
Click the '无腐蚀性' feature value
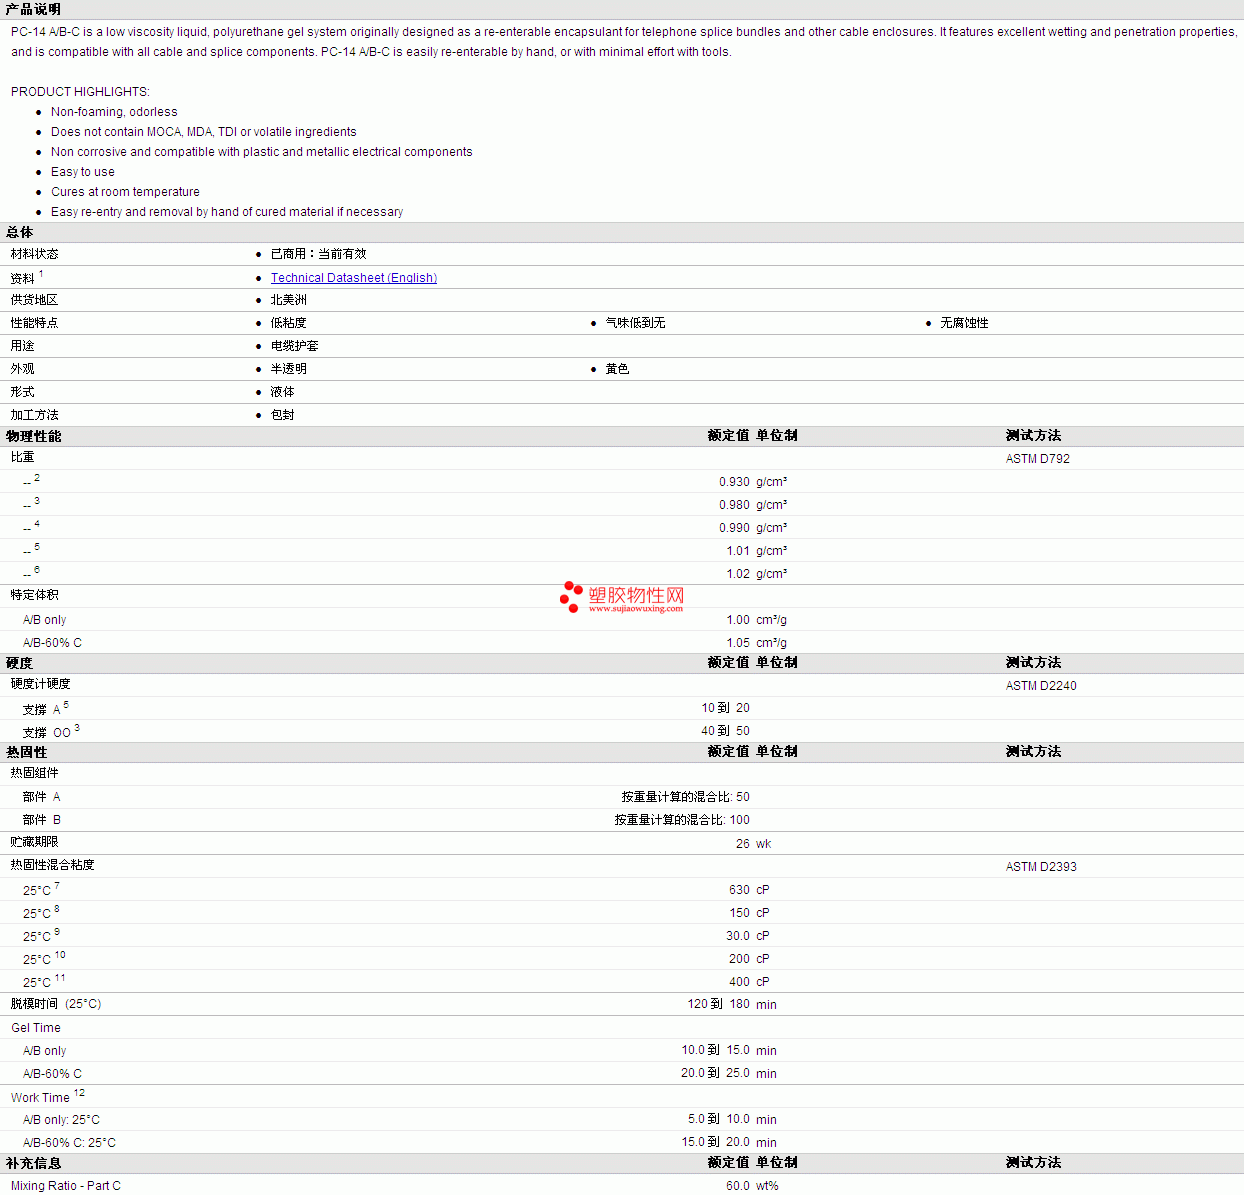click(x=964, y=323)
